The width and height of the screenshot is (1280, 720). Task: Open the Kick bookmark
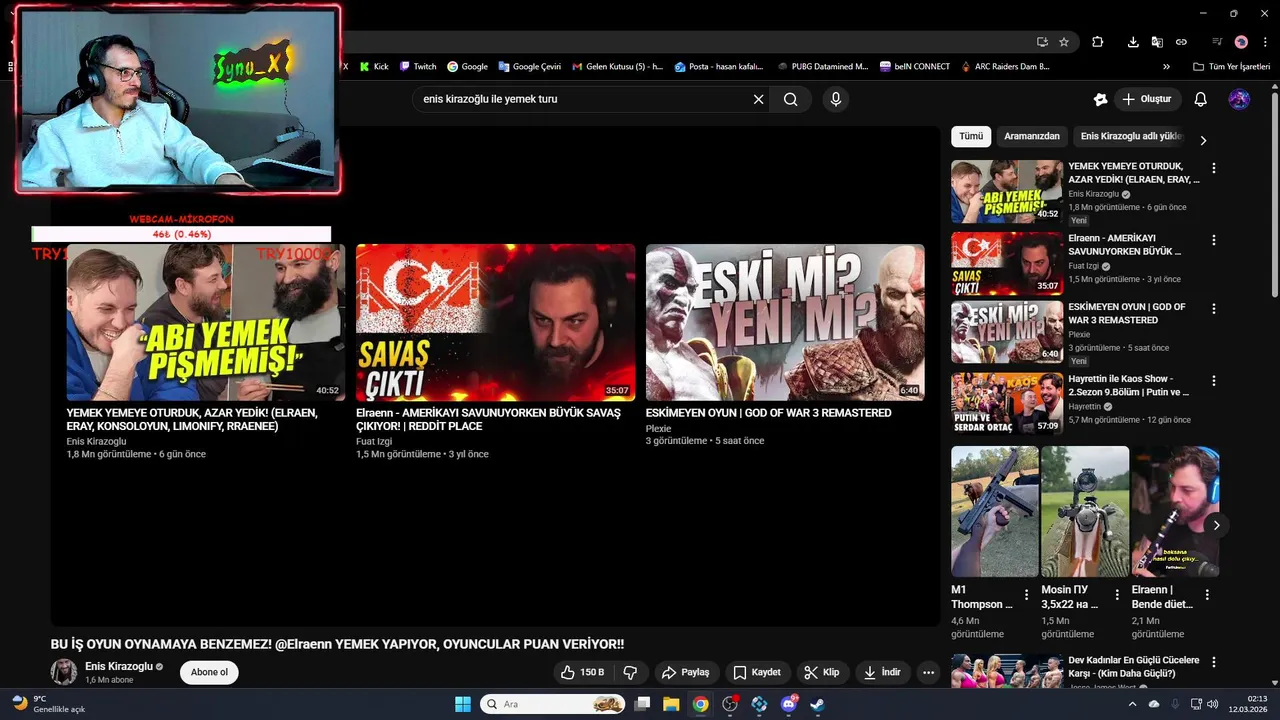(x=374, y=67)
